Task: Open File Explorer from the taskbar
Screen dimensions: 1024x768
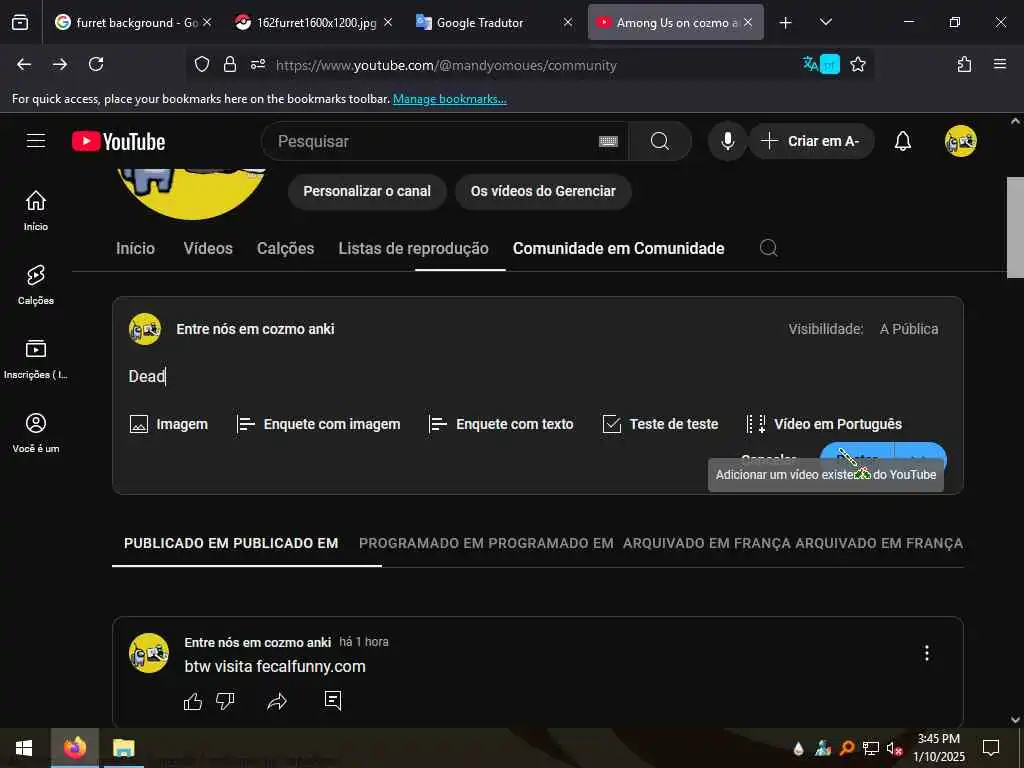Action: point(123,748)
